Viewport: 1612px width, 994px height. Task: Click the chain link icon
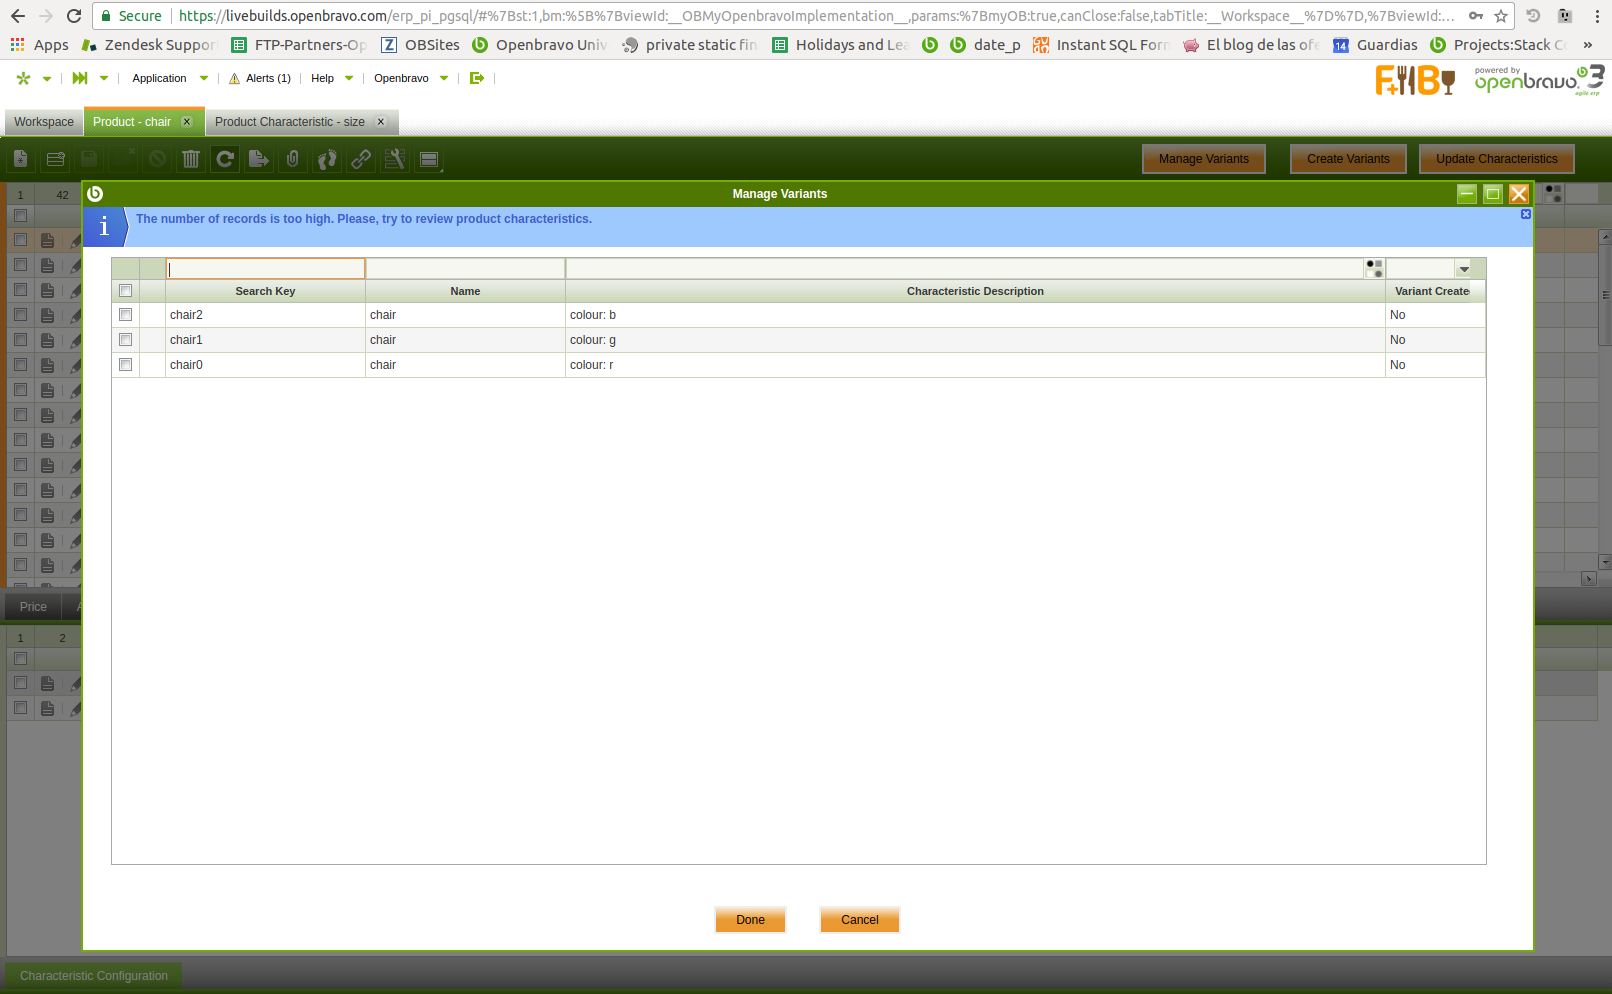361,159
